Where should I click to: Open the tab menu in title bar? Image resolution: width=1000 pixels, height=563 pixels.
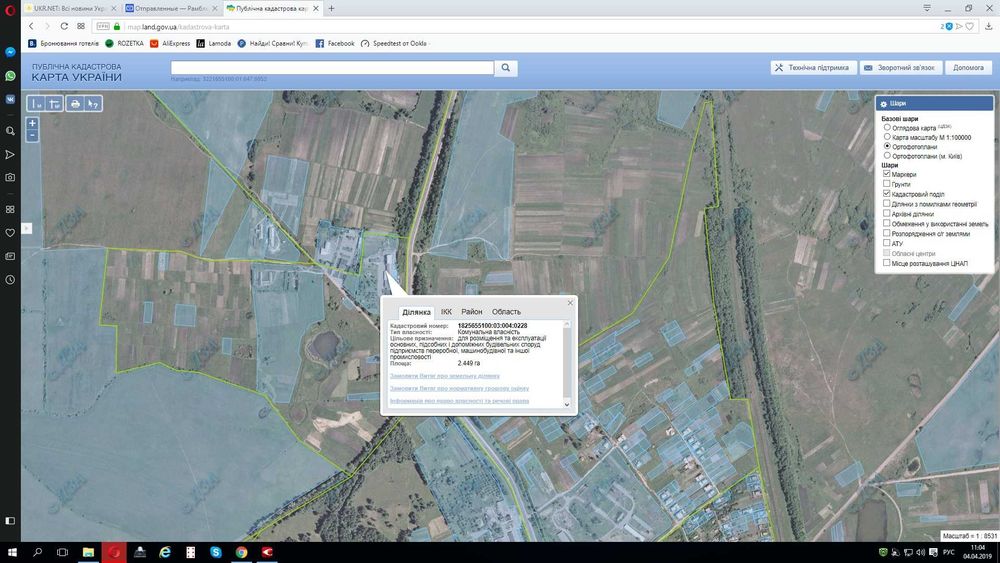pos(927,8)
